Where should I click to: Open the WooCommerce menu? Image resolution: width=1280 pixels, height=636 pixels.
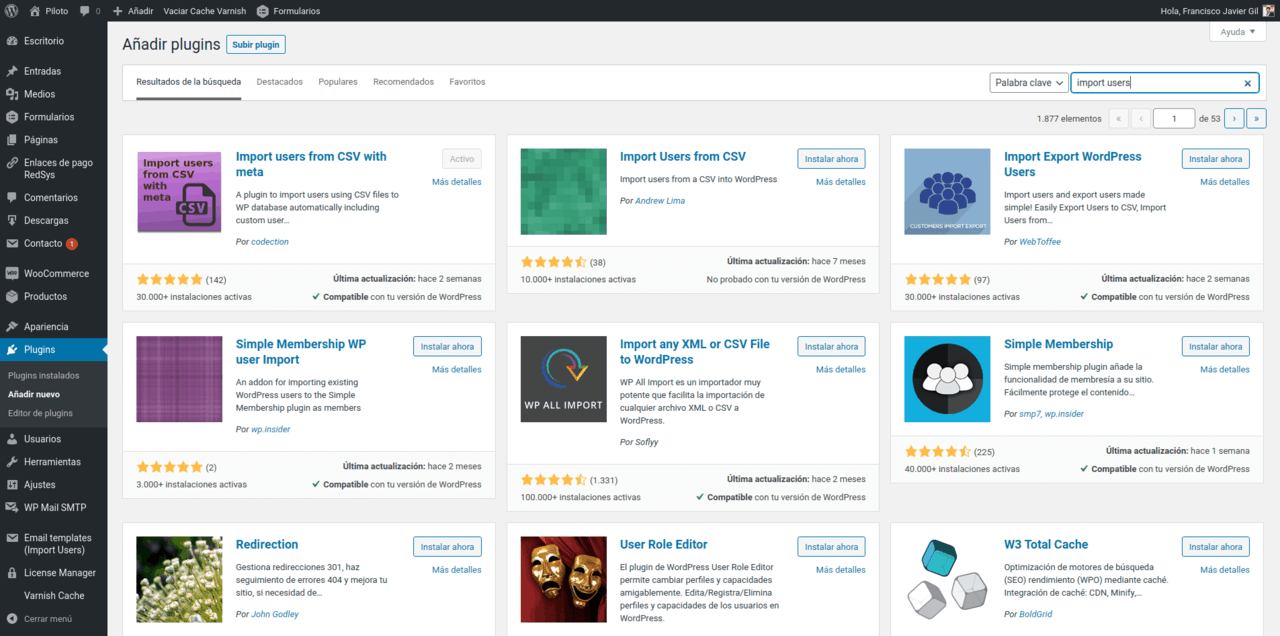[x=54, y=273]
